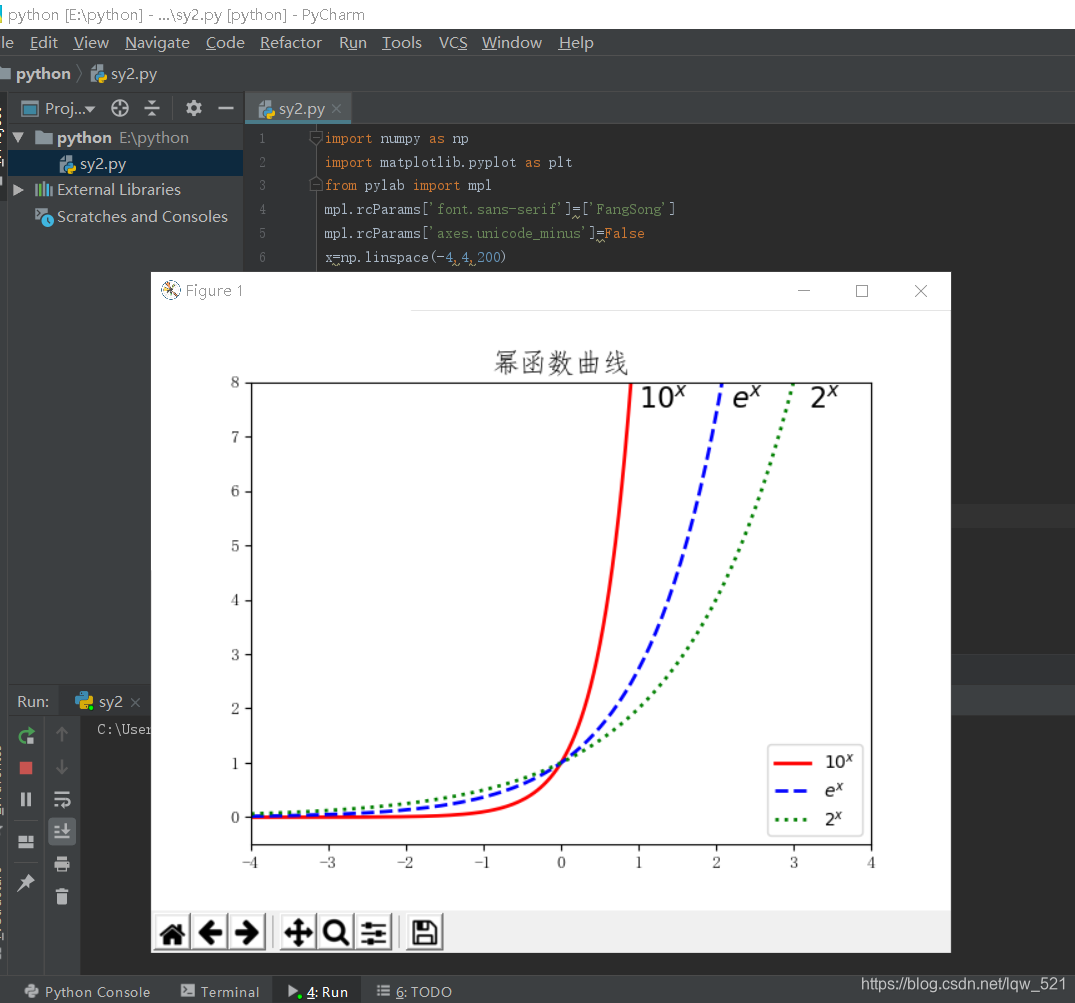Click the forward arrow in Figure toolbar
This screenshot has height=1003, width=1075.
point(247,932)
